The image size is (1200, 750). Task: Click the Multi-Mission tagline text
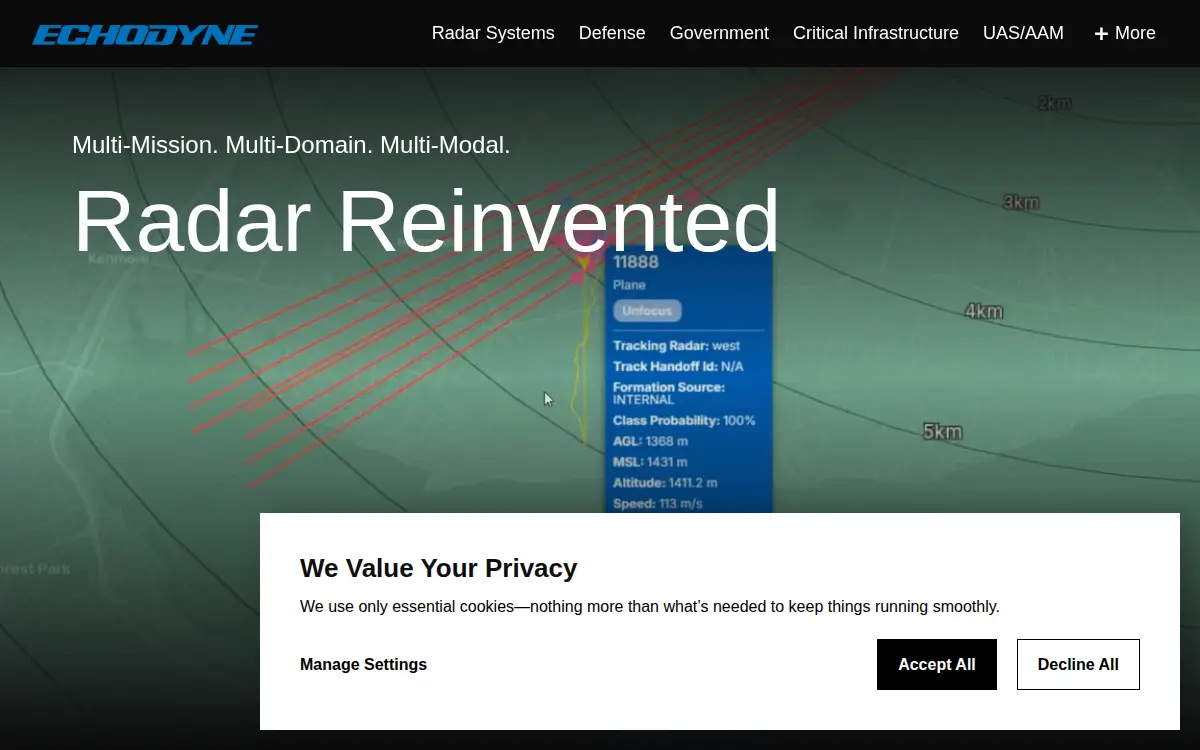291,145
